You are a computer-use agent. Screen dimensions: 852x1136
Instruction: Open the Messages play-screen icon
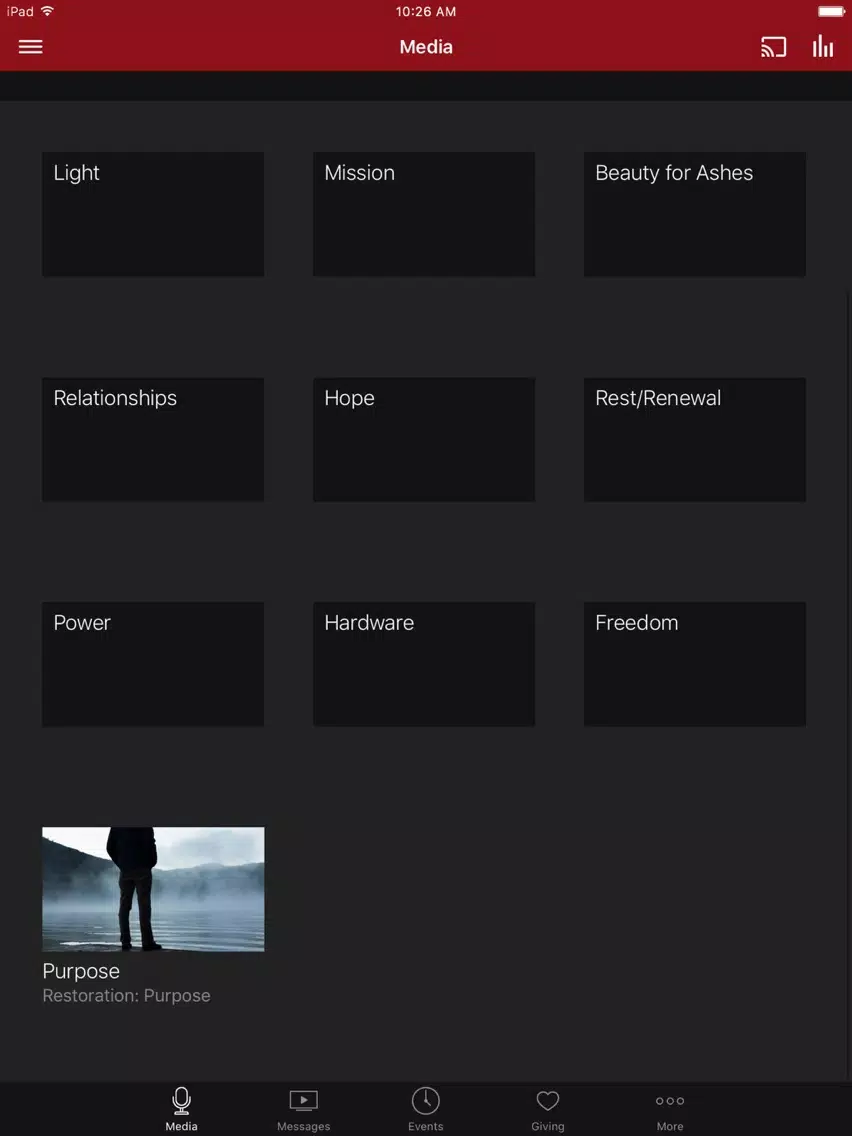[x=304, y=1100]
